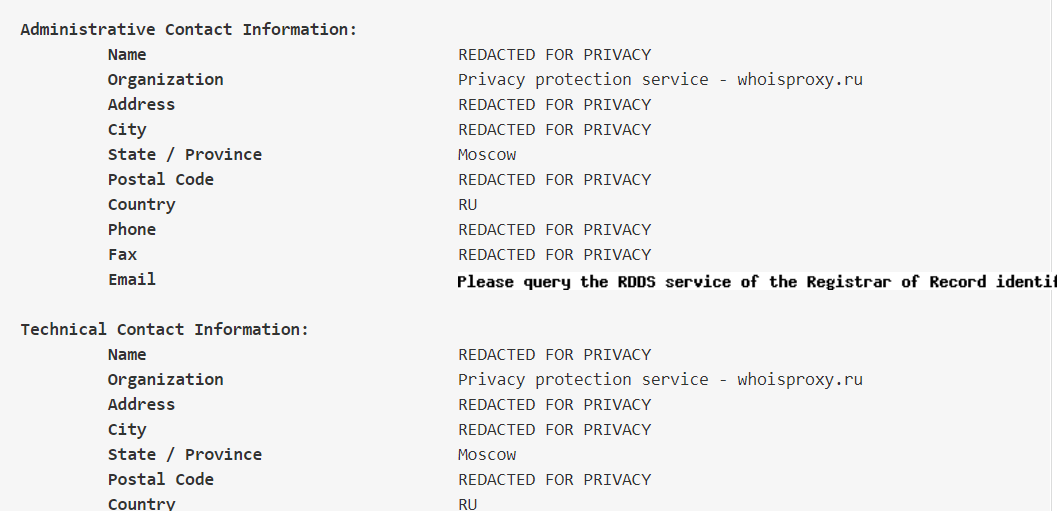
Task: Click the technical contact's Postal Code label
Action: 160,480
